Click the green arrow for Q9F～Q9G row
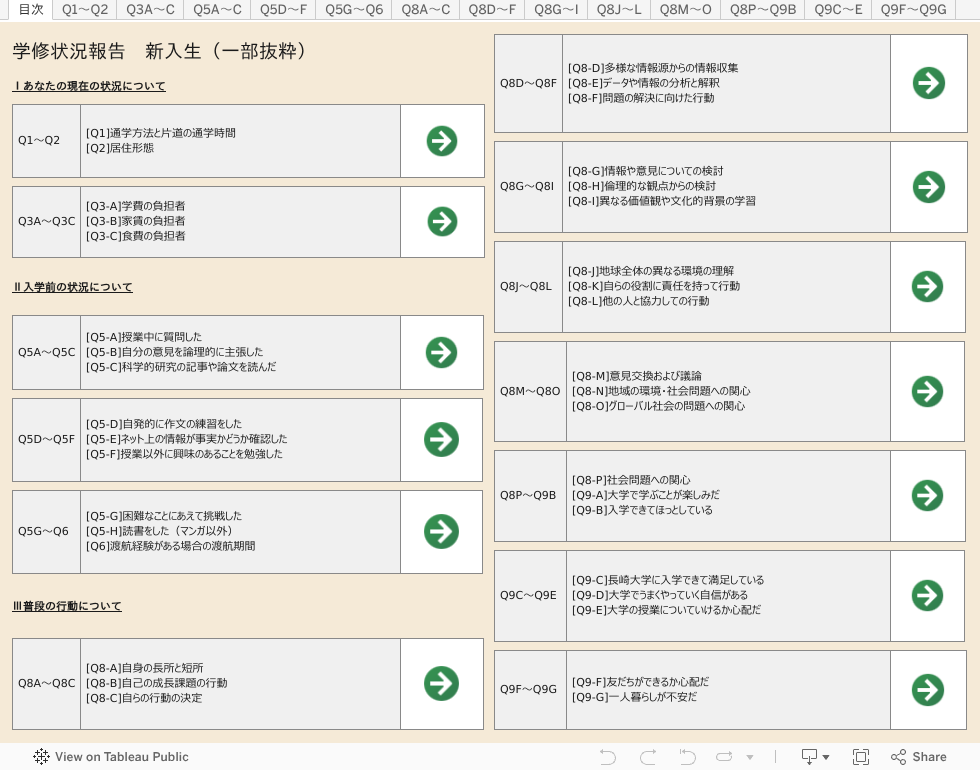 [928, 689]
